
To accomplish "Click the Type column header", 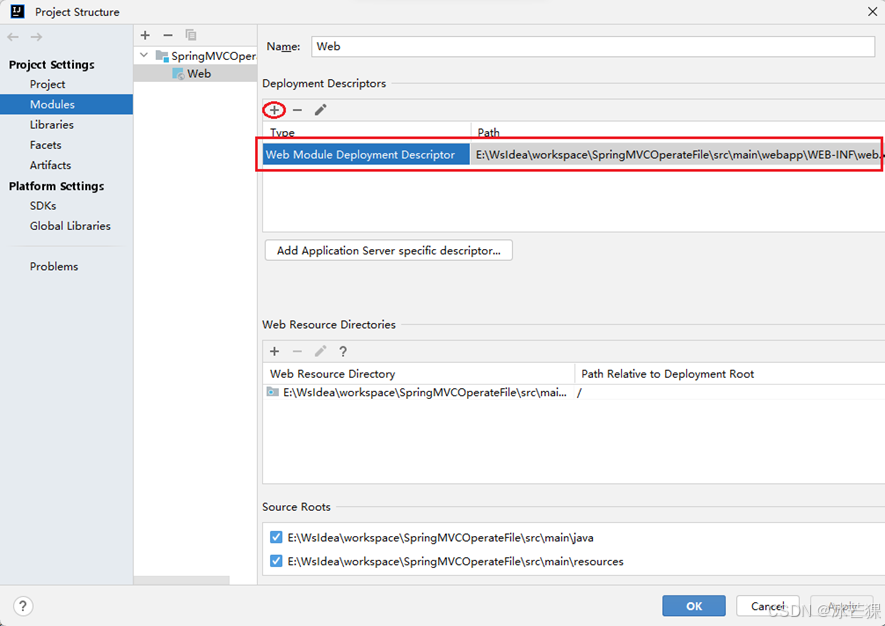I will point(367,132).
